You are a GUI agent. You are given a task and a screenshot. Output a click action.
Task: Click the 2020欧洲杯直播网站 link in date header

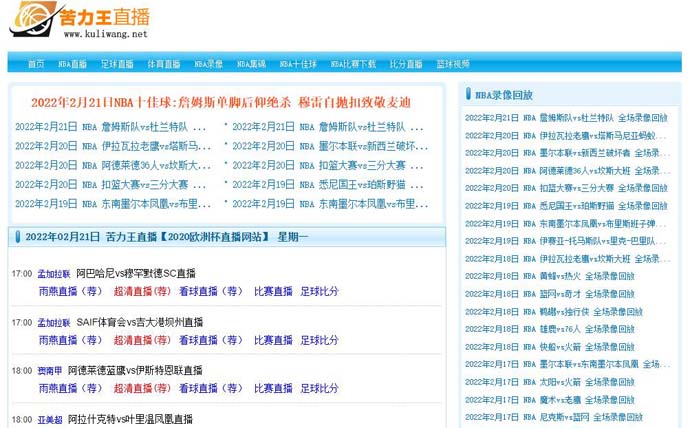tap(214, 237)
